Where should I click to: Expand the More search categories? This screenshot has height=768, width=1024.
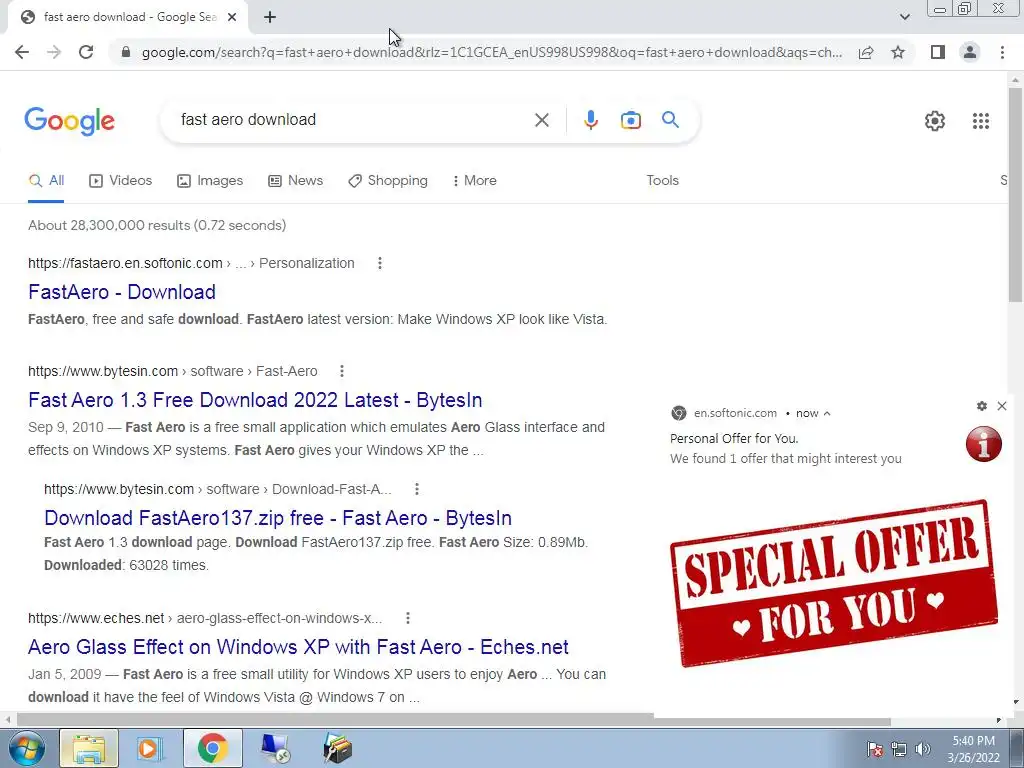(x=475, y=181)
